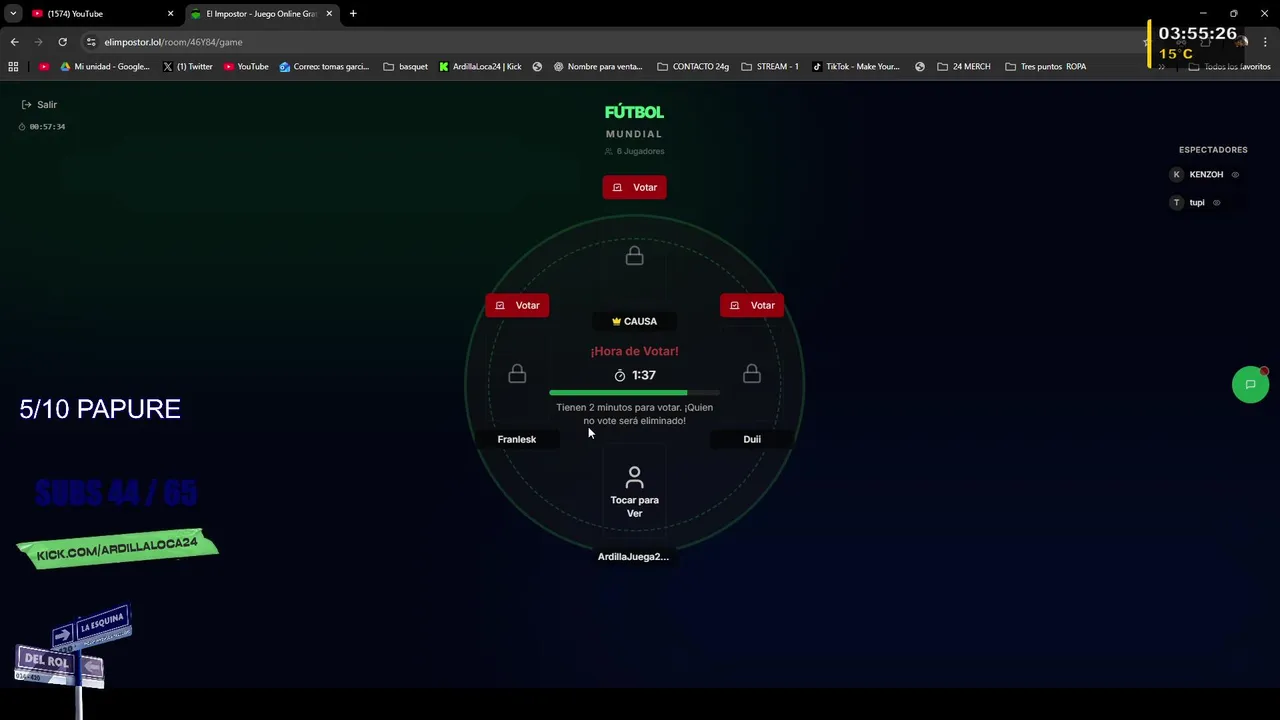Open the site information icon in address bar
The width and height of the screenshot is (1280, 720).
coord(91,42)
